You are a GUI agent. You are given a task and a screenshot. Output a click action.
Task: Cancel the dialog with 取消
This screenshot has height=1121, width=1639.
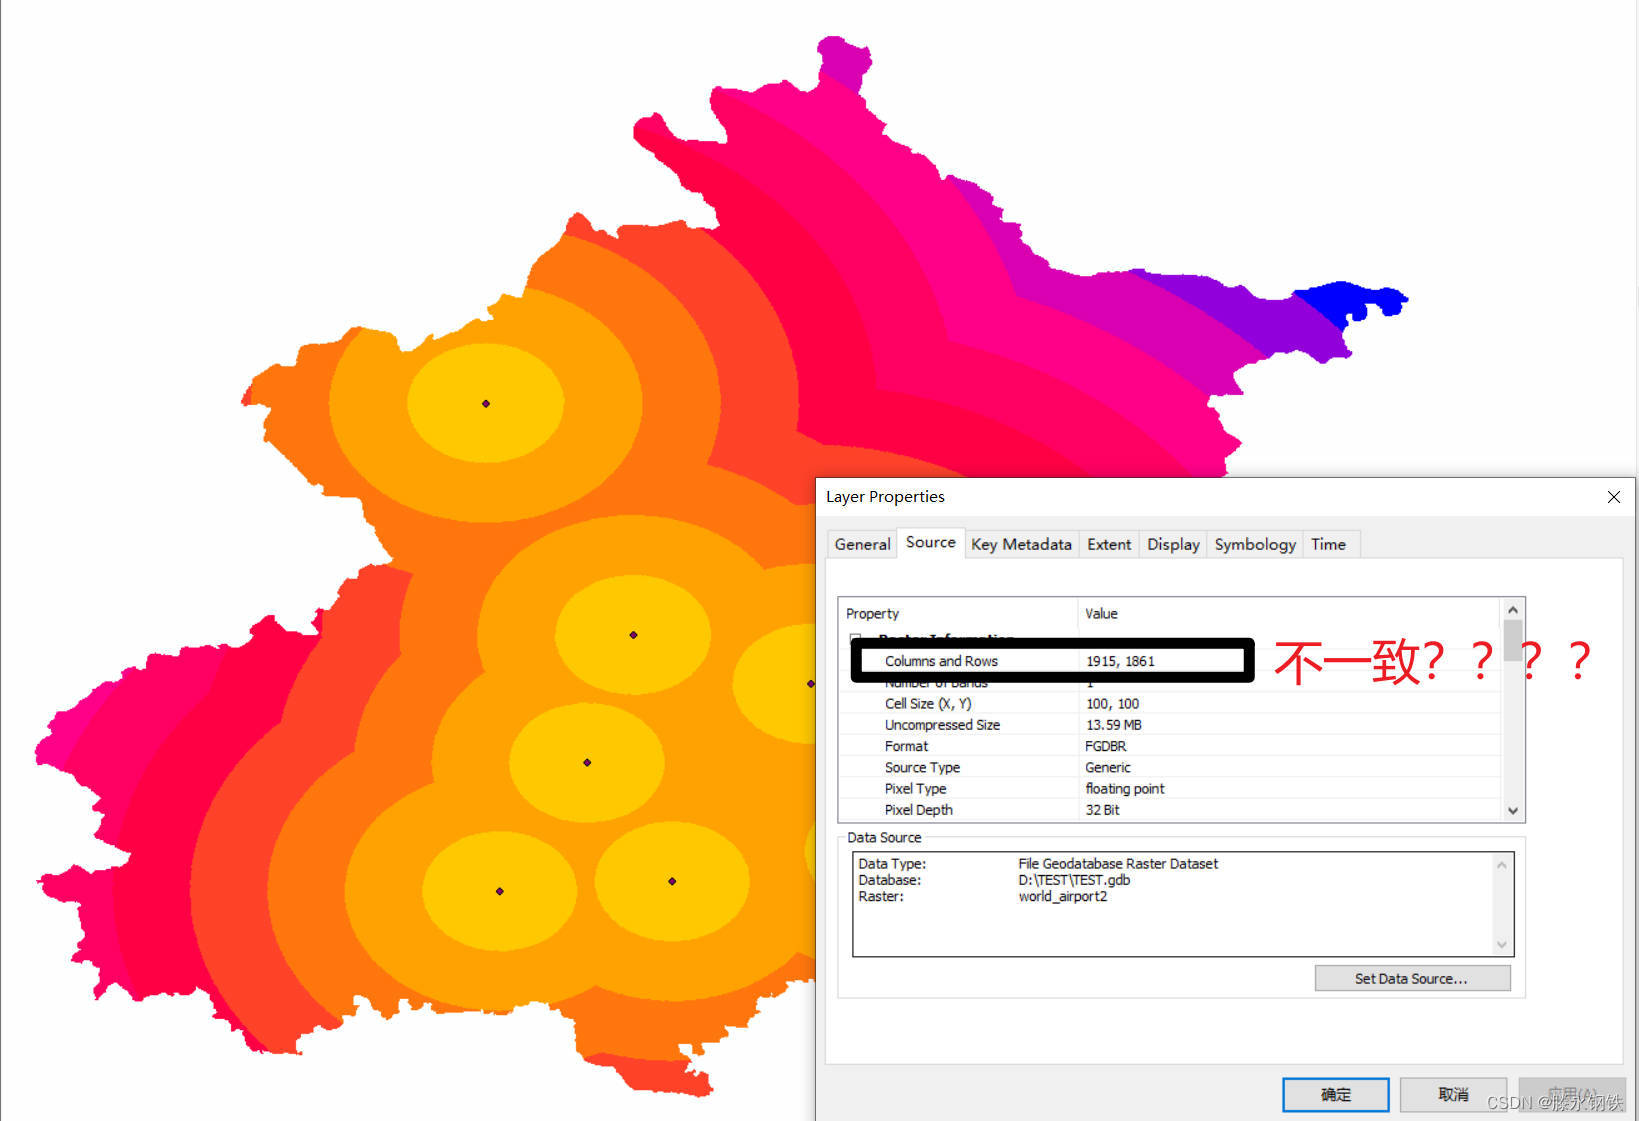point(1453,1094)
